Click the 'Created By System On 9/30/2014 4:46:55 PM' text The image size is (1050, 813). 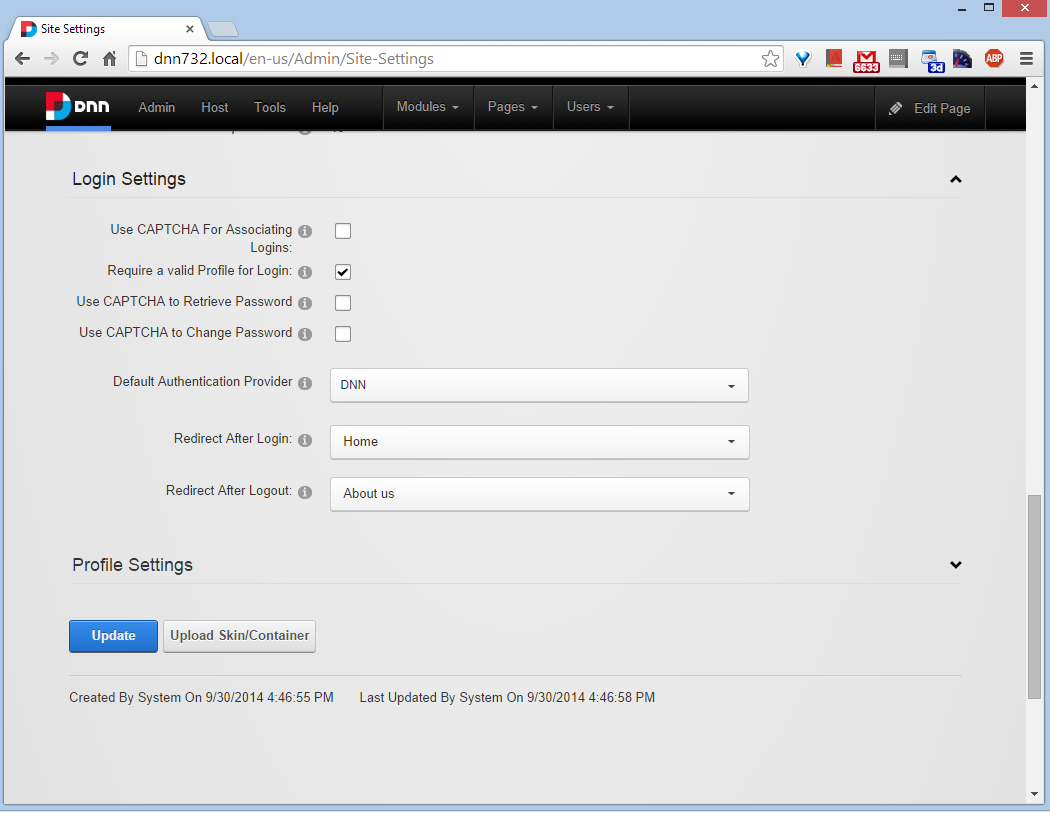[x=201, y=698]
